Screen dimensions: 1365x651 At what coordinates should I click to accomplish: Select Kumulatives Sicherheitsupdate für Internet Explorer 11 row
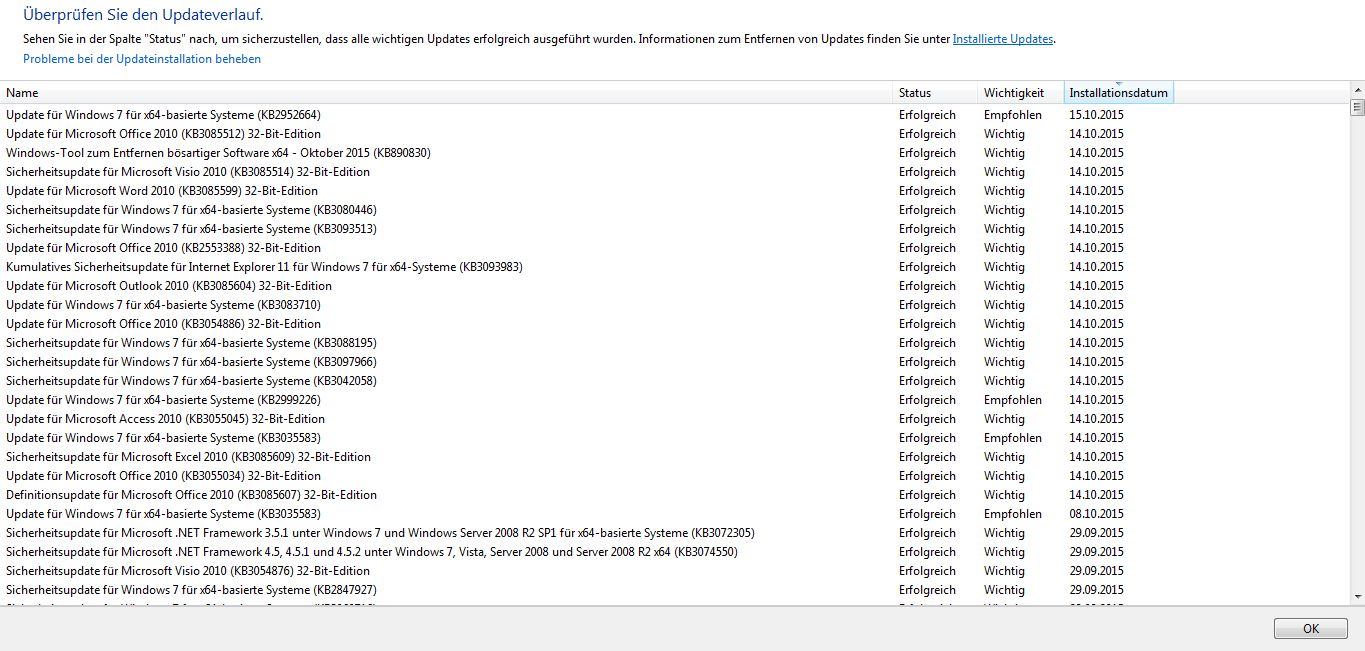point(675,267)
